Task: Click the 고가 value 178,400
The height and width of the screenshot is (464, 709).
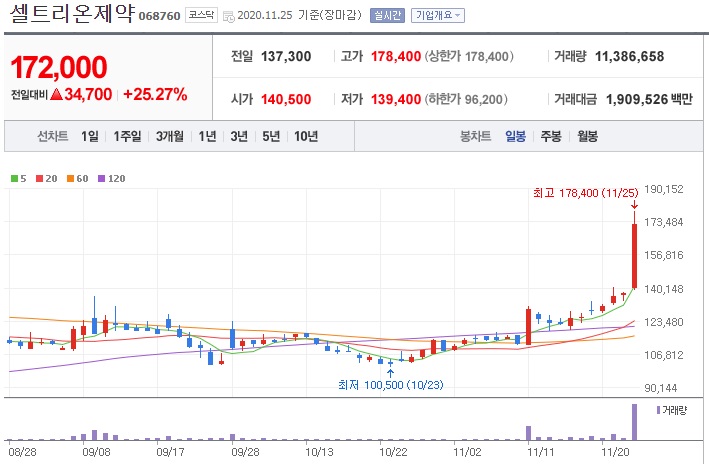Action: pyautogui.click(x=396, y=57)
